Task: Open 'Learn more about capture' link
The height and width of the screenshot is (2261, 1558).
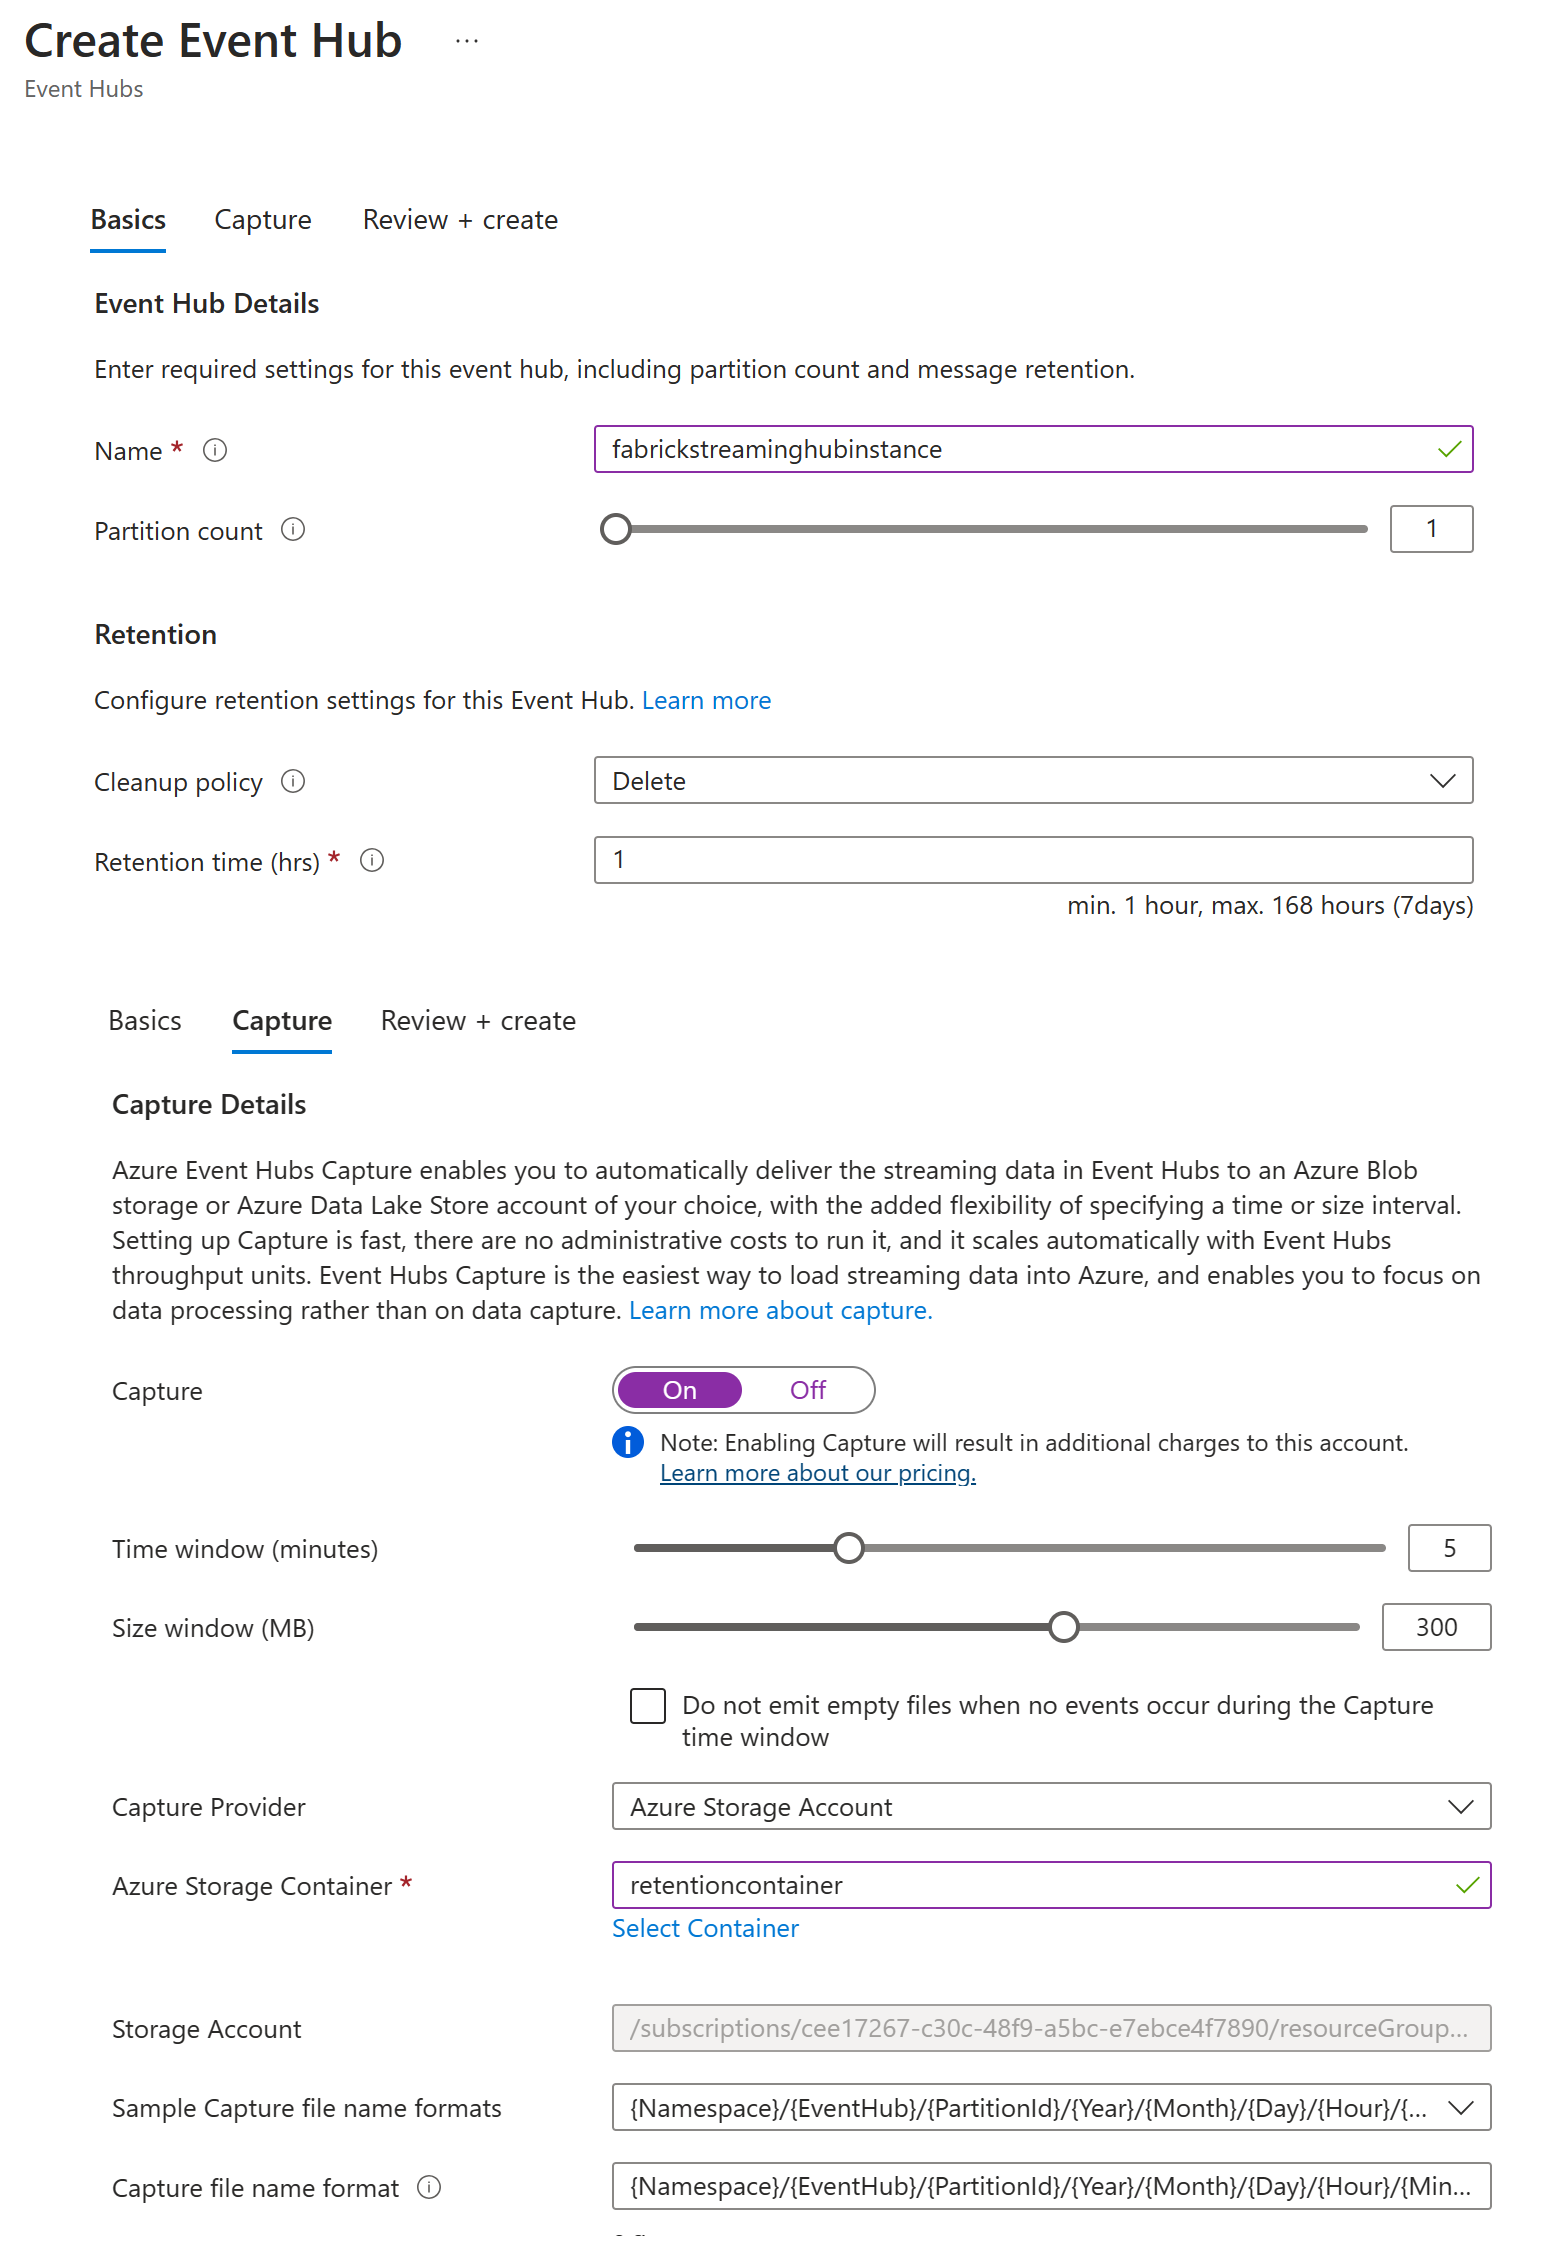Action: [780, 1311]
